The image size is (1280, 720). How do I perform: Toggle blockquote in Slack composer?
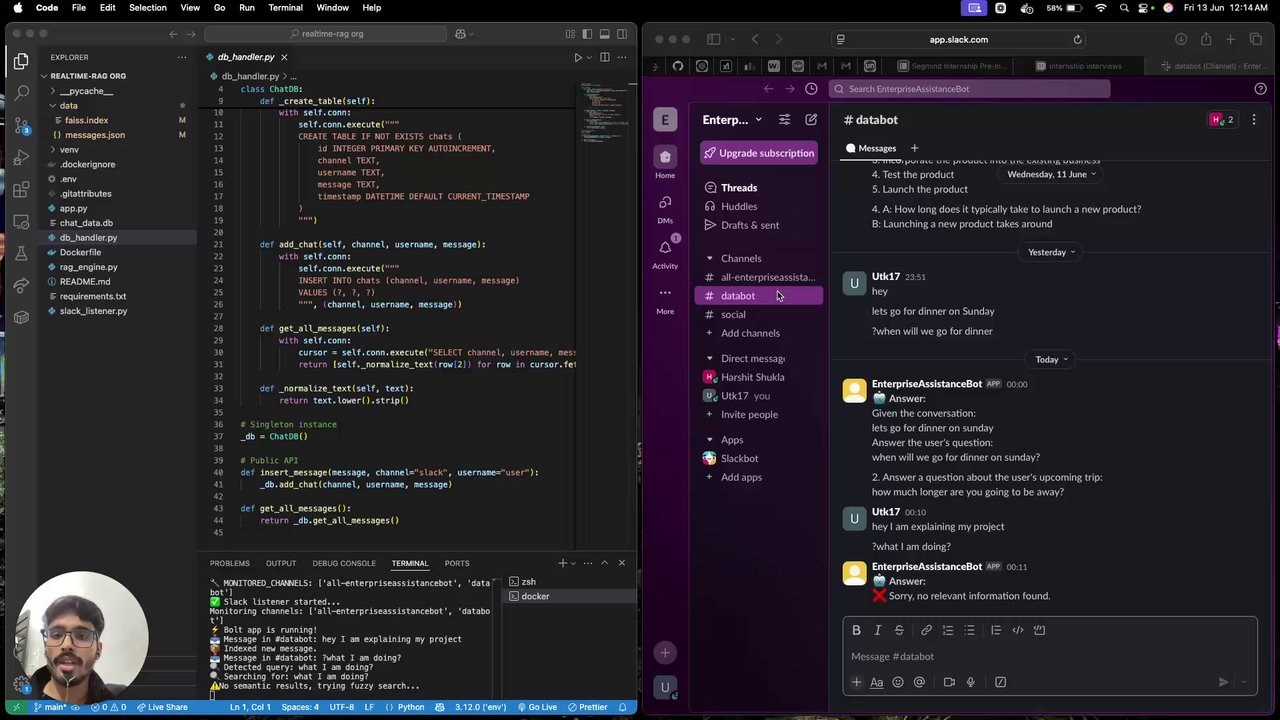996,630
